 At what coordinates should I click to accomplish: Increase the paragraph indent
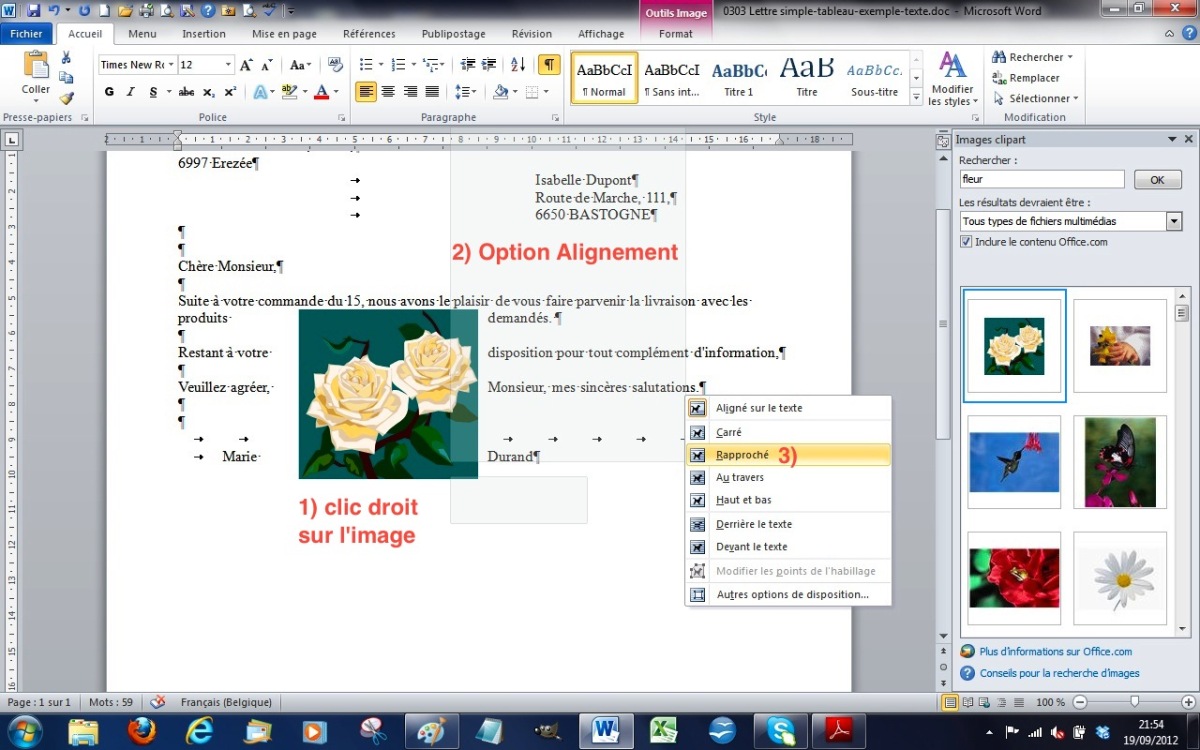click(490, 65)
